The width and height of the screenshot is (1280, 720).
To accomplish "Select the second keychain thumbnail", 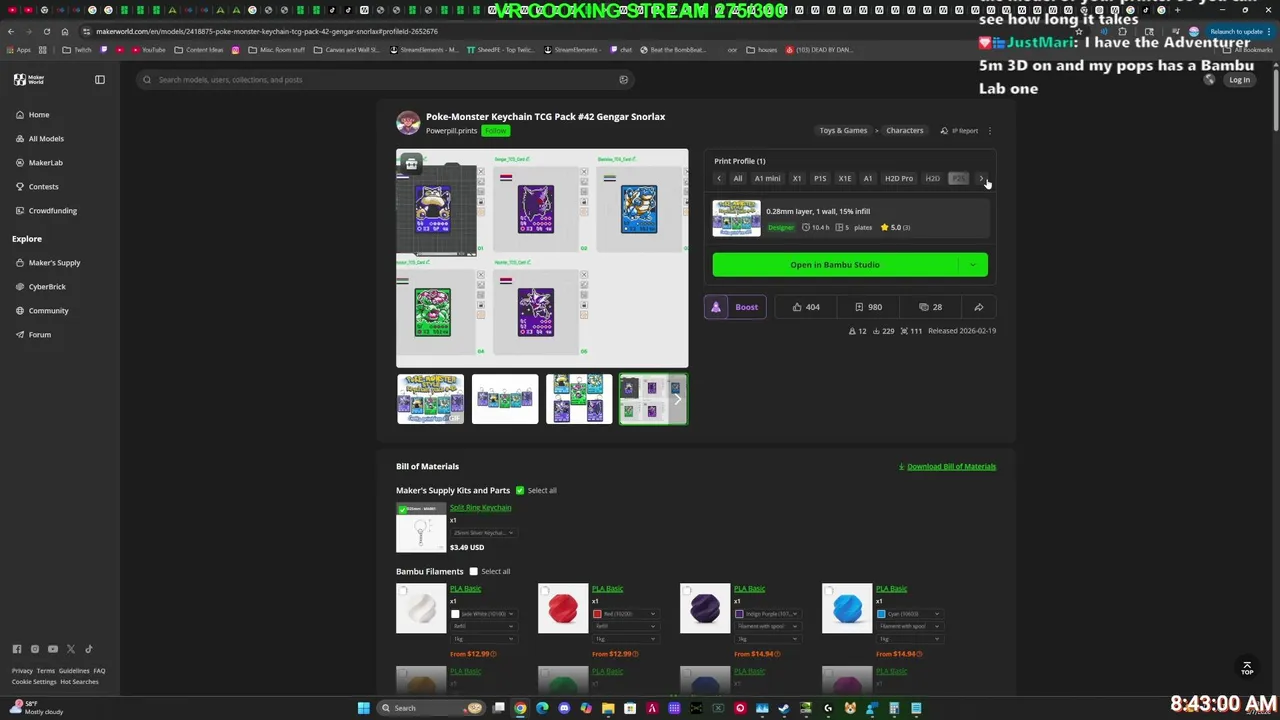I will (505, 399).
